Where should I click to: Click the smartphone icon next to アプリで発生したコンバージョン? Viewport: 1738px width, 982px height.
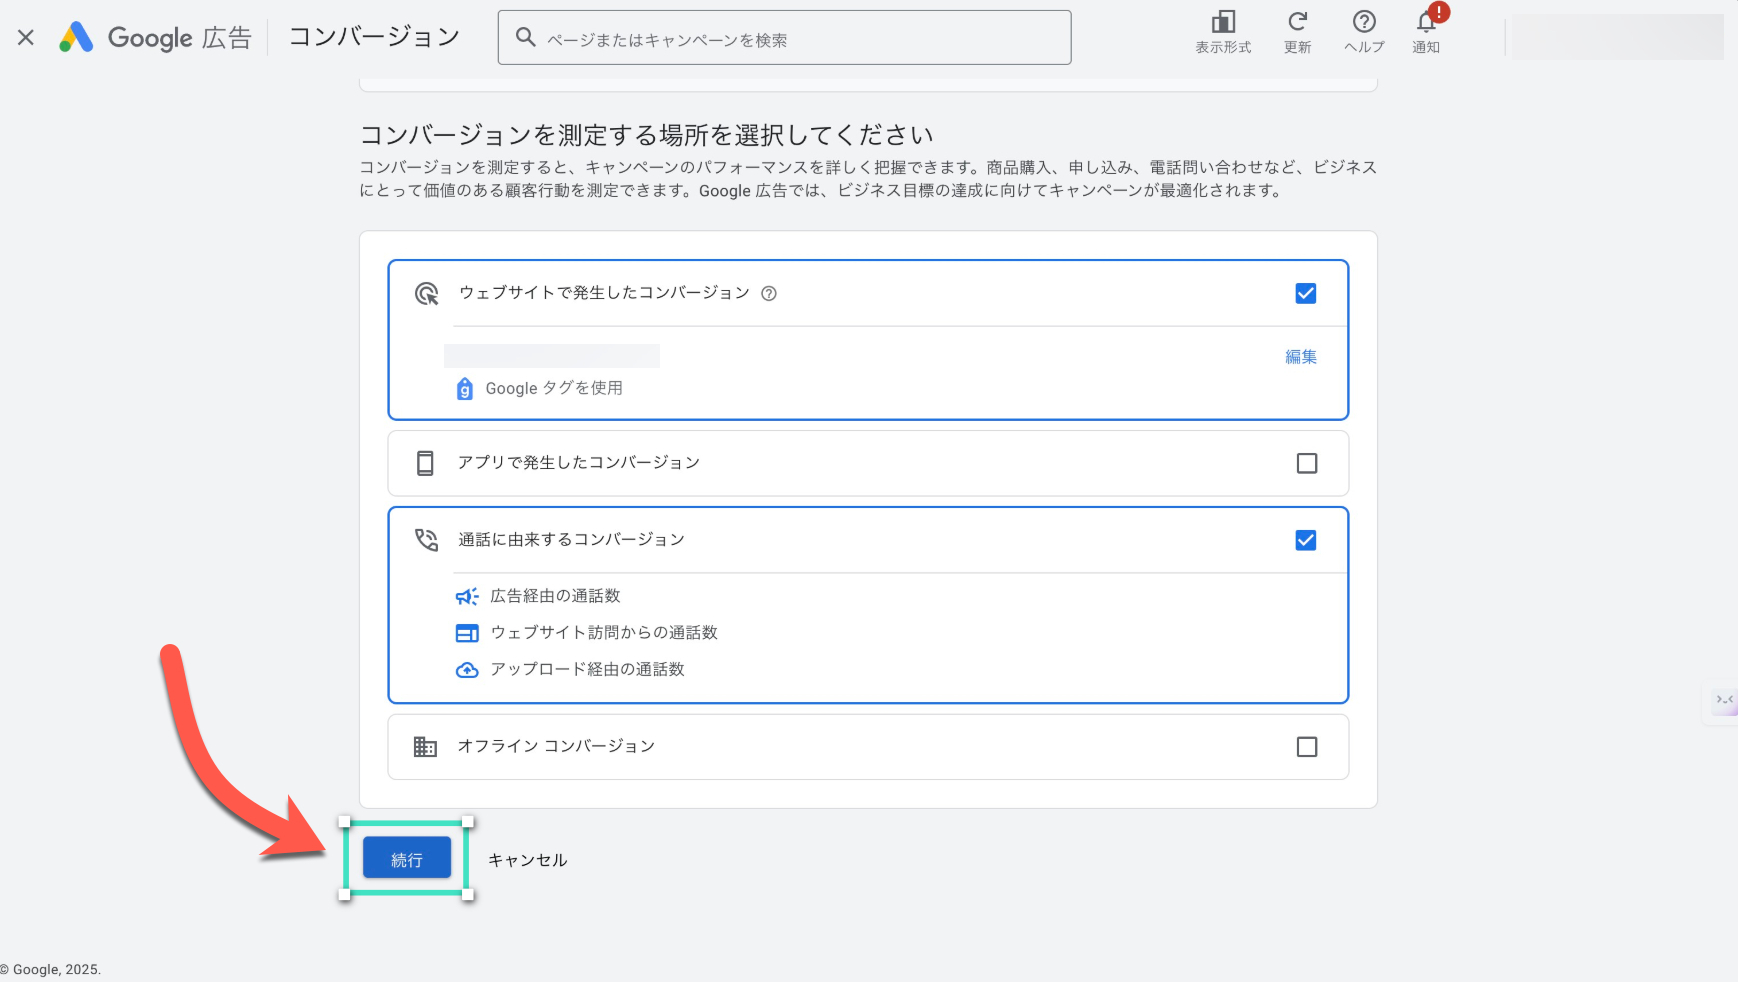pyautogui.click(x=424, y=463)
